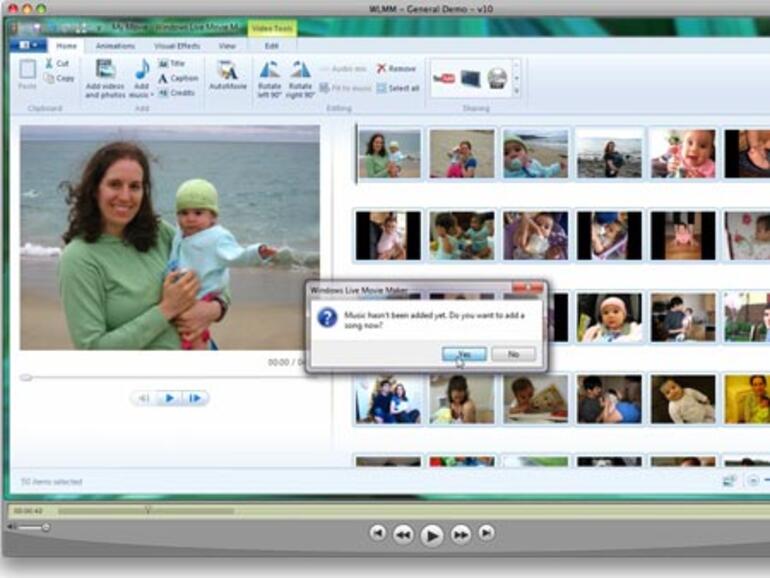This screenshot has height=578, width=770.
Task: Switch to the Home ribbon tab
Action: coord(66,46)
